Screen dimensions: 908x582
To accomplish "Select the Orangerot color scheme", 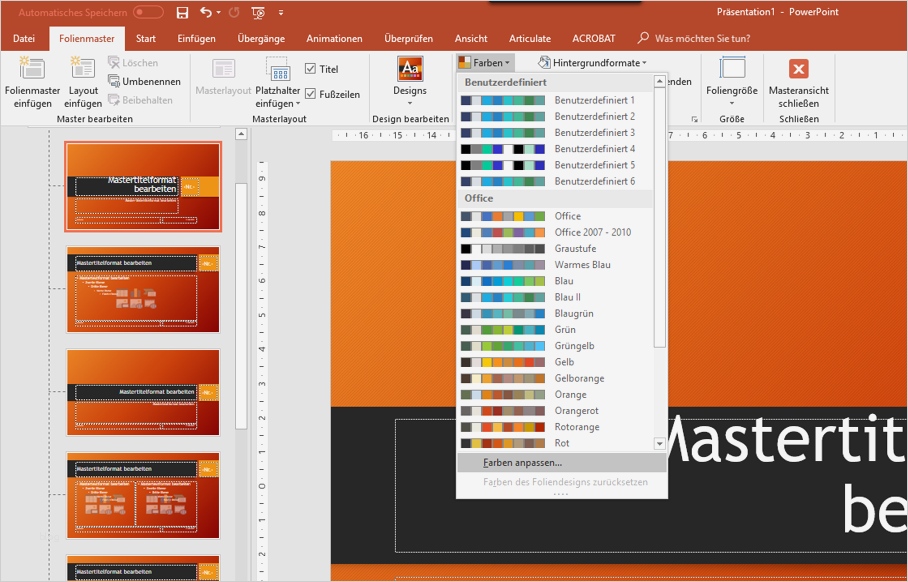I will [576, 411].
